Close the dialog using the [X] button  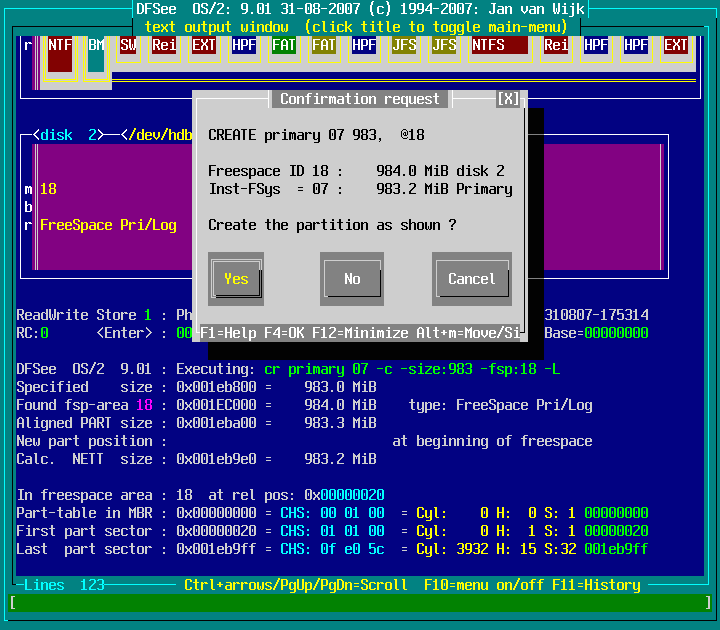[x=508, y=99]
